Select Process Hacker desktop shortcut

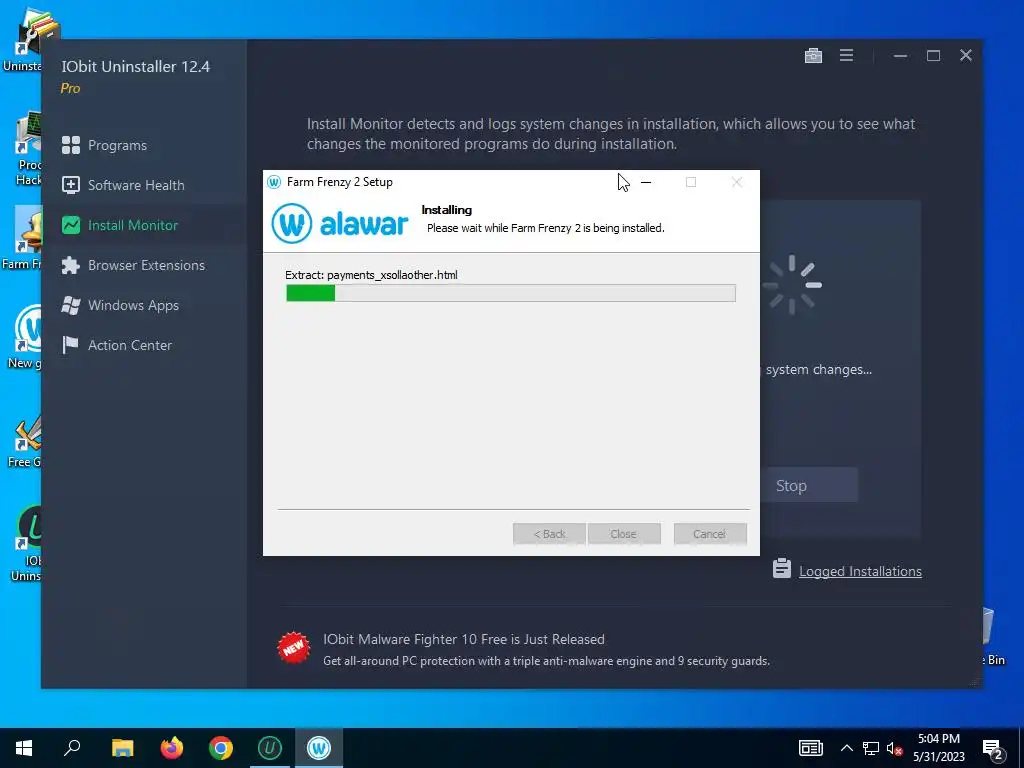click(26, 150)
